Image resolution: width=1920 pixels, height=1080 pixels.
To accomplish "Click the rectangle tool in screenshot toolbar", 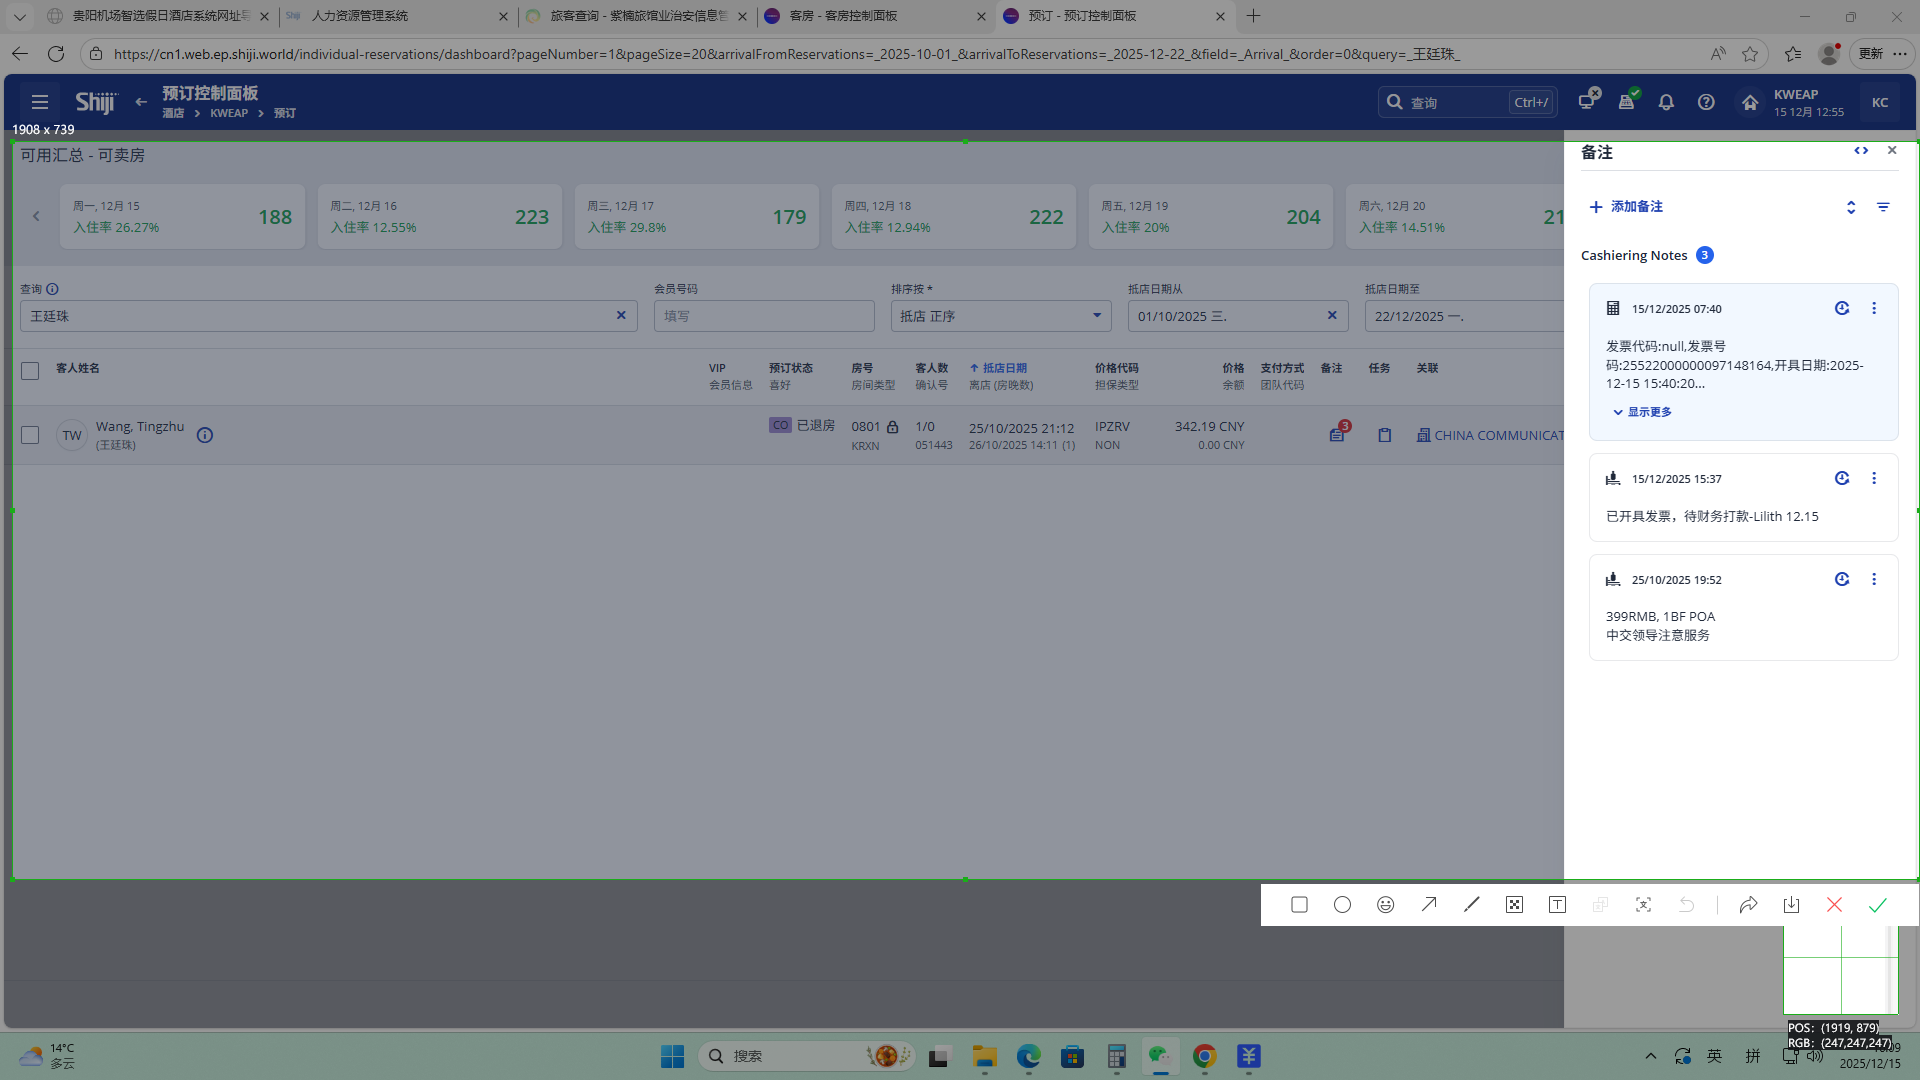I will tap(1299, 905).
